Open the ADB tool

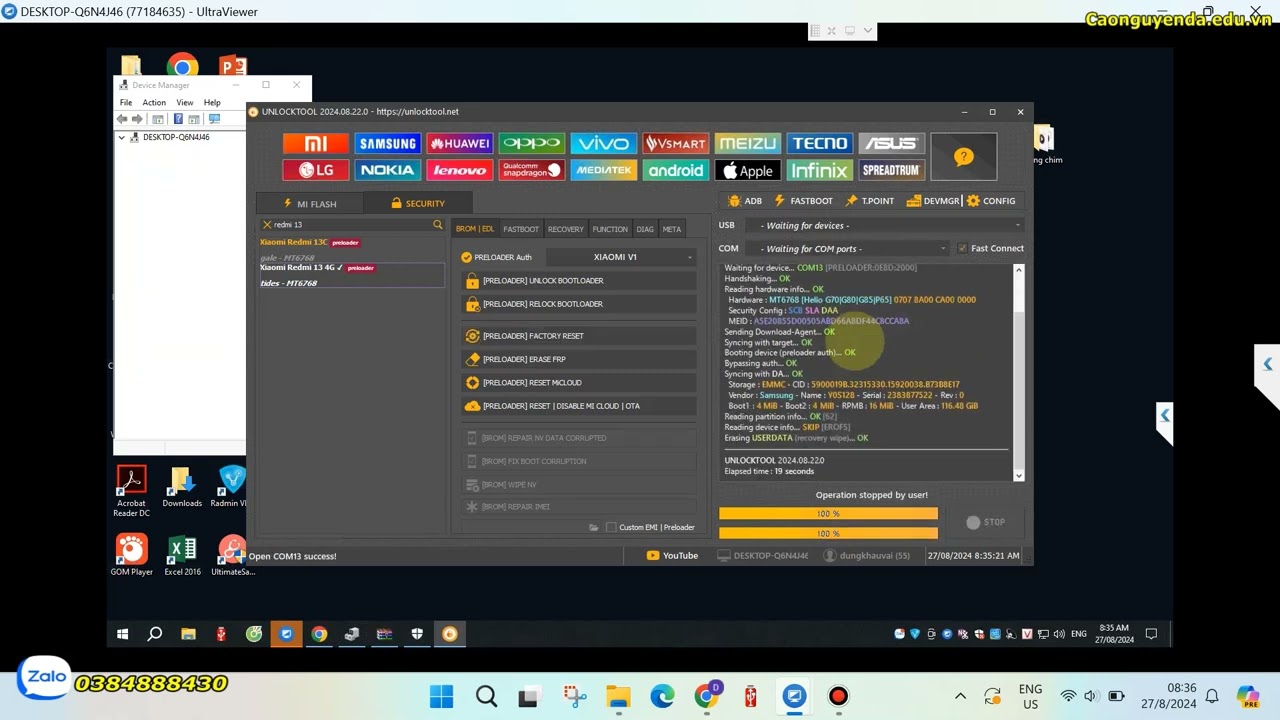[x=745, y=201]
